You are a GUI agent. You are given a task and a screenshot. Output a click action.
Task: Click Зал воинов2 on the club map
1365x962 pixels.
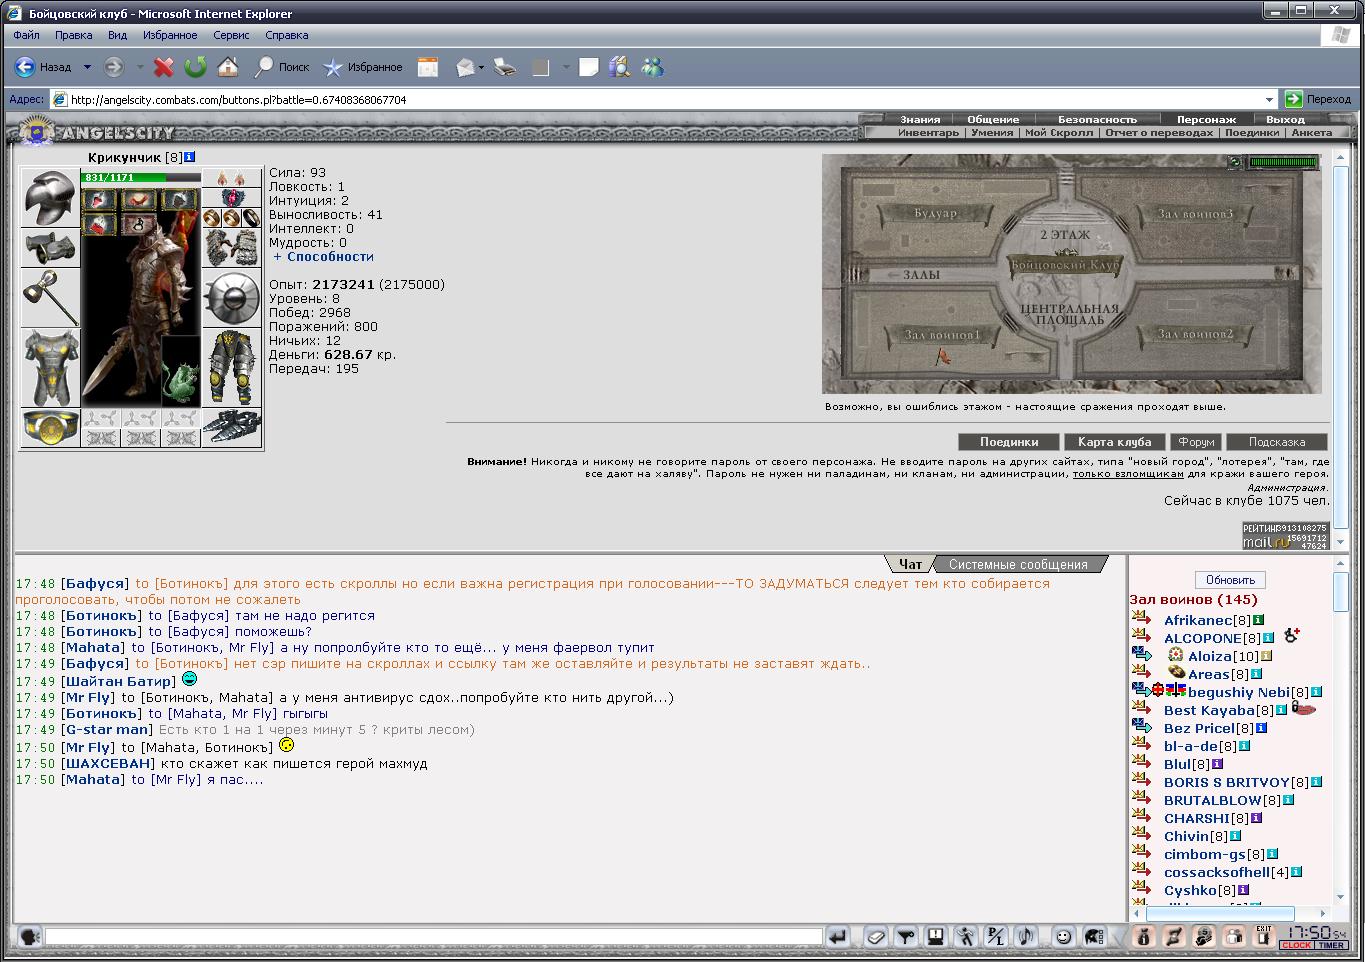pos(1196,334)
